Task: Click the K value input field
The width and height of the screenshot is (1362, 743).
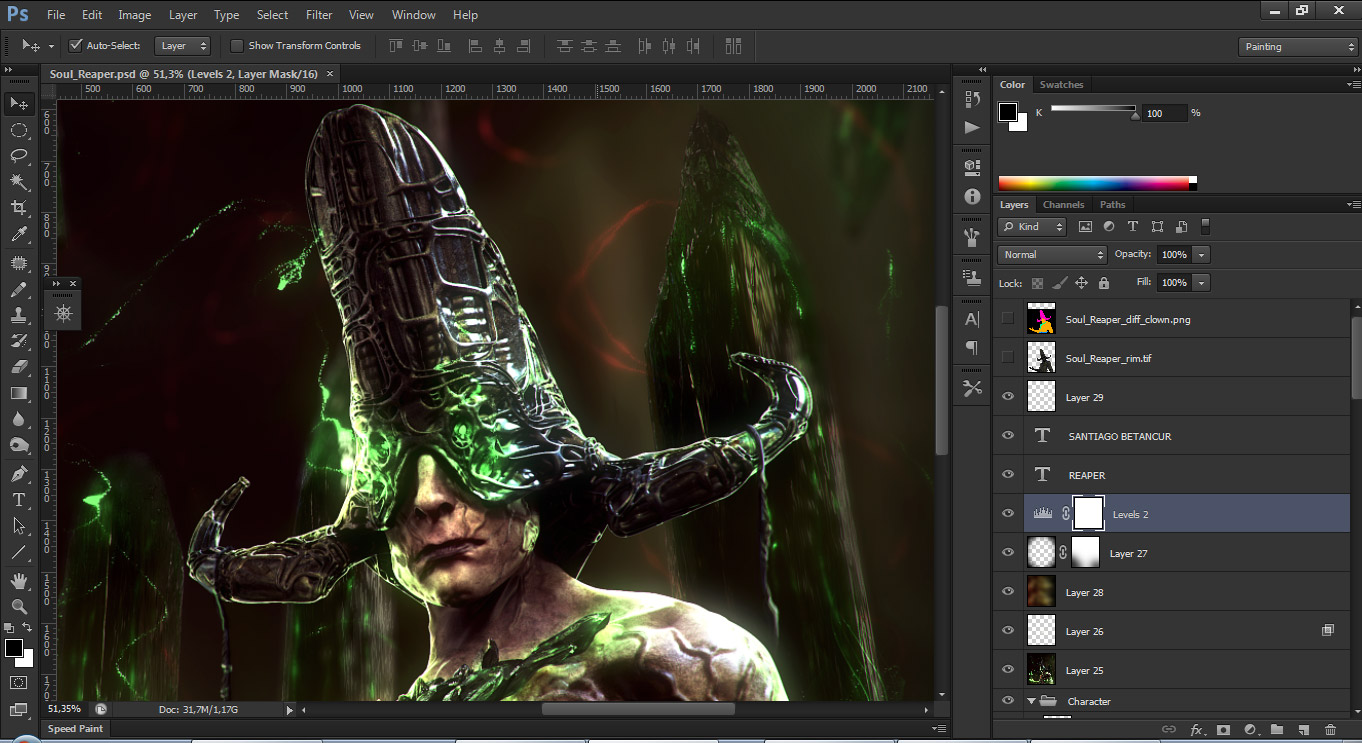Action: (1165, 113)
